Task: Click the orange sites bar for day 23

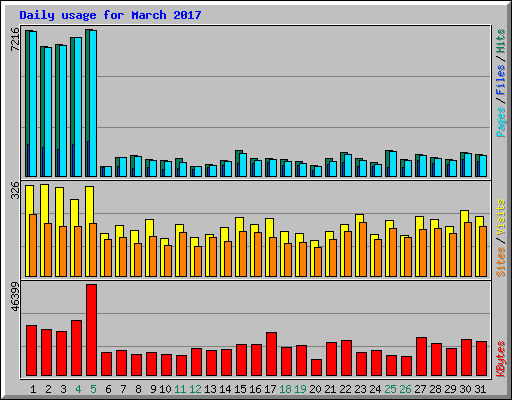Action: pyautogui.click(x=363, y=249)
